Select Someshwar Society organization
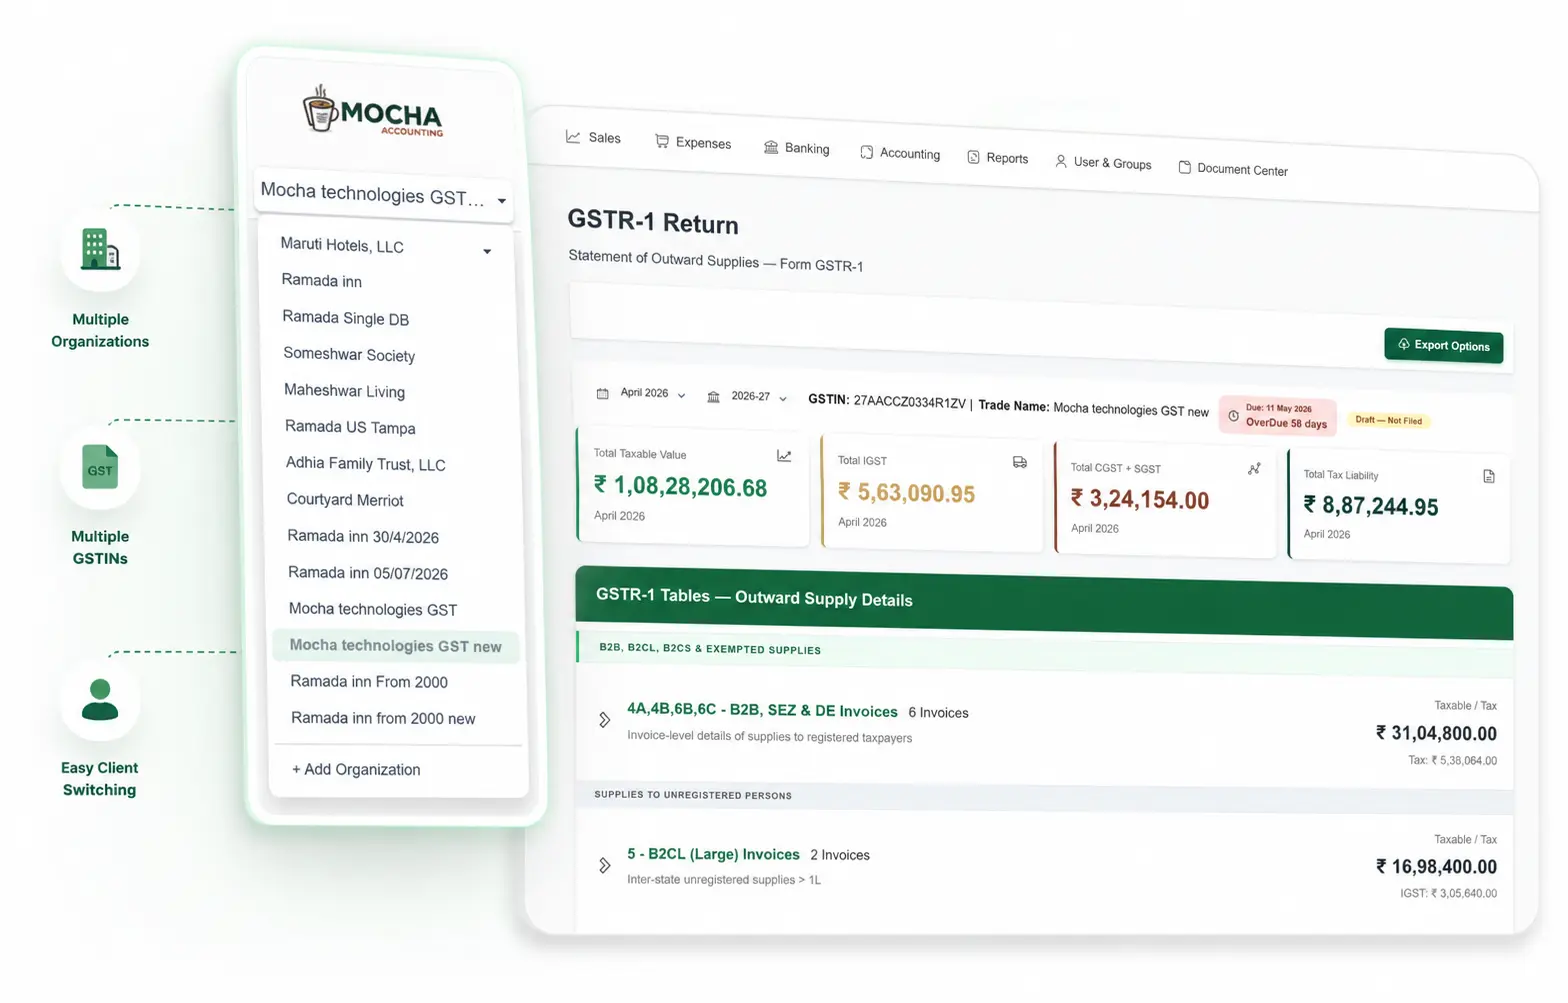1568x1003 pixels. tap(349, 354)
